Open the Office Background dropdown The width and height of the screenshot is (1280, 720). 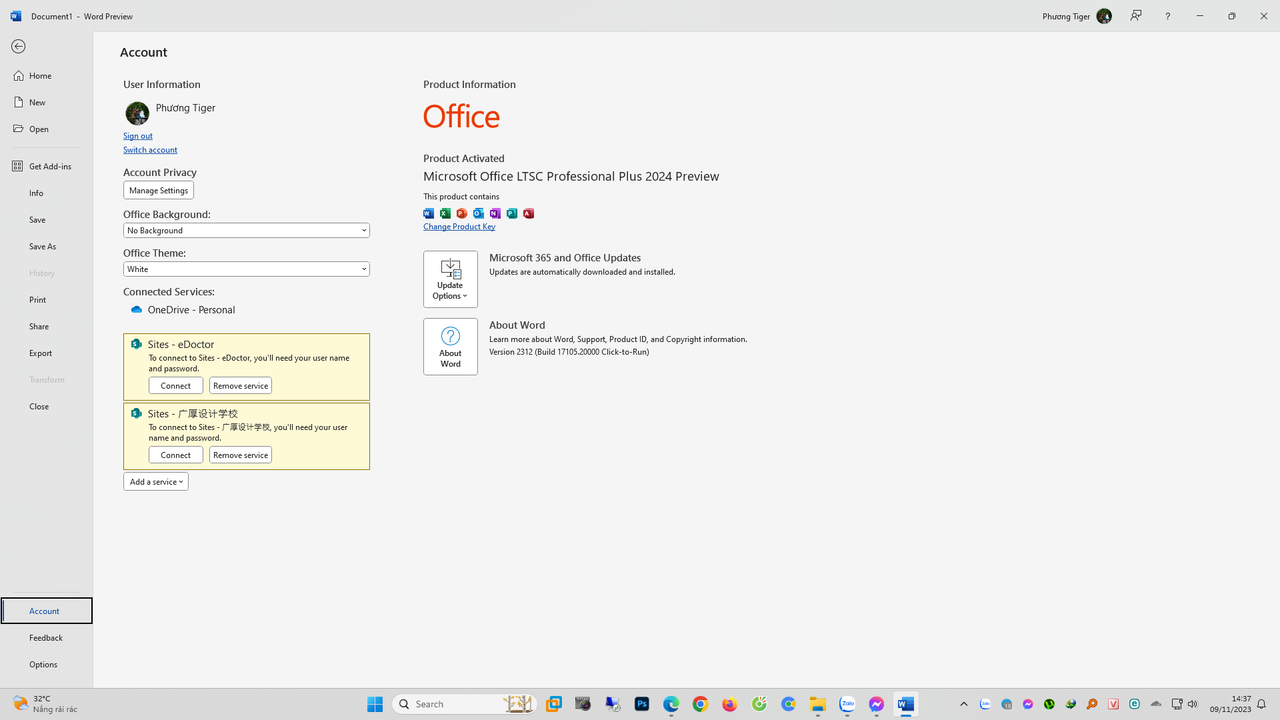tap(246, 230)
